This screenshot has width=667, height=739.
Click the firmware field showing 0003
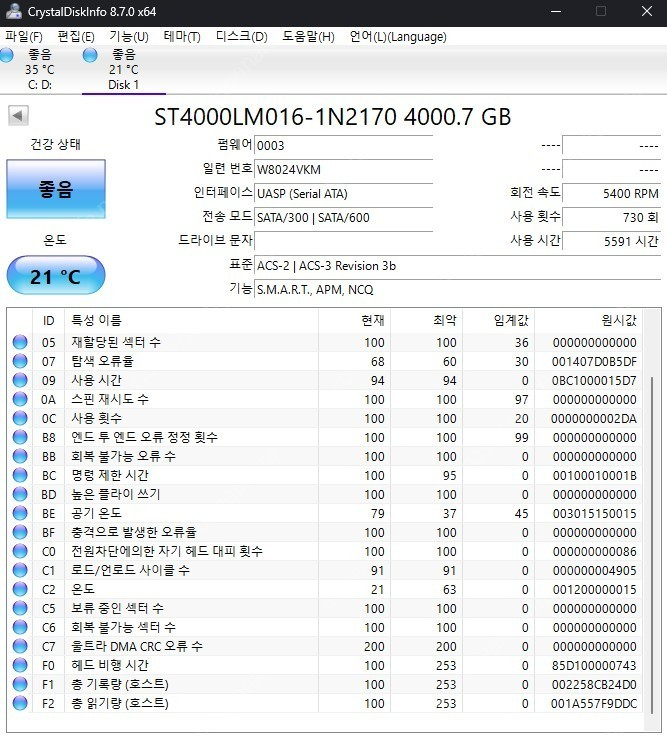pyautogui.click(x=343, y=146)
